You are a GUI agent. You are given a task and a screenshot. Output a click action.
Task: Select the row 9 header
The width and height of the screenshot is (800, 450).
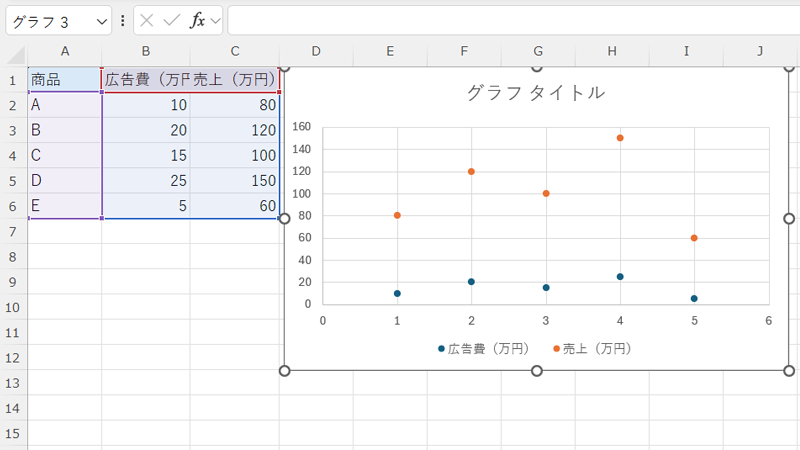coord(13,283)
